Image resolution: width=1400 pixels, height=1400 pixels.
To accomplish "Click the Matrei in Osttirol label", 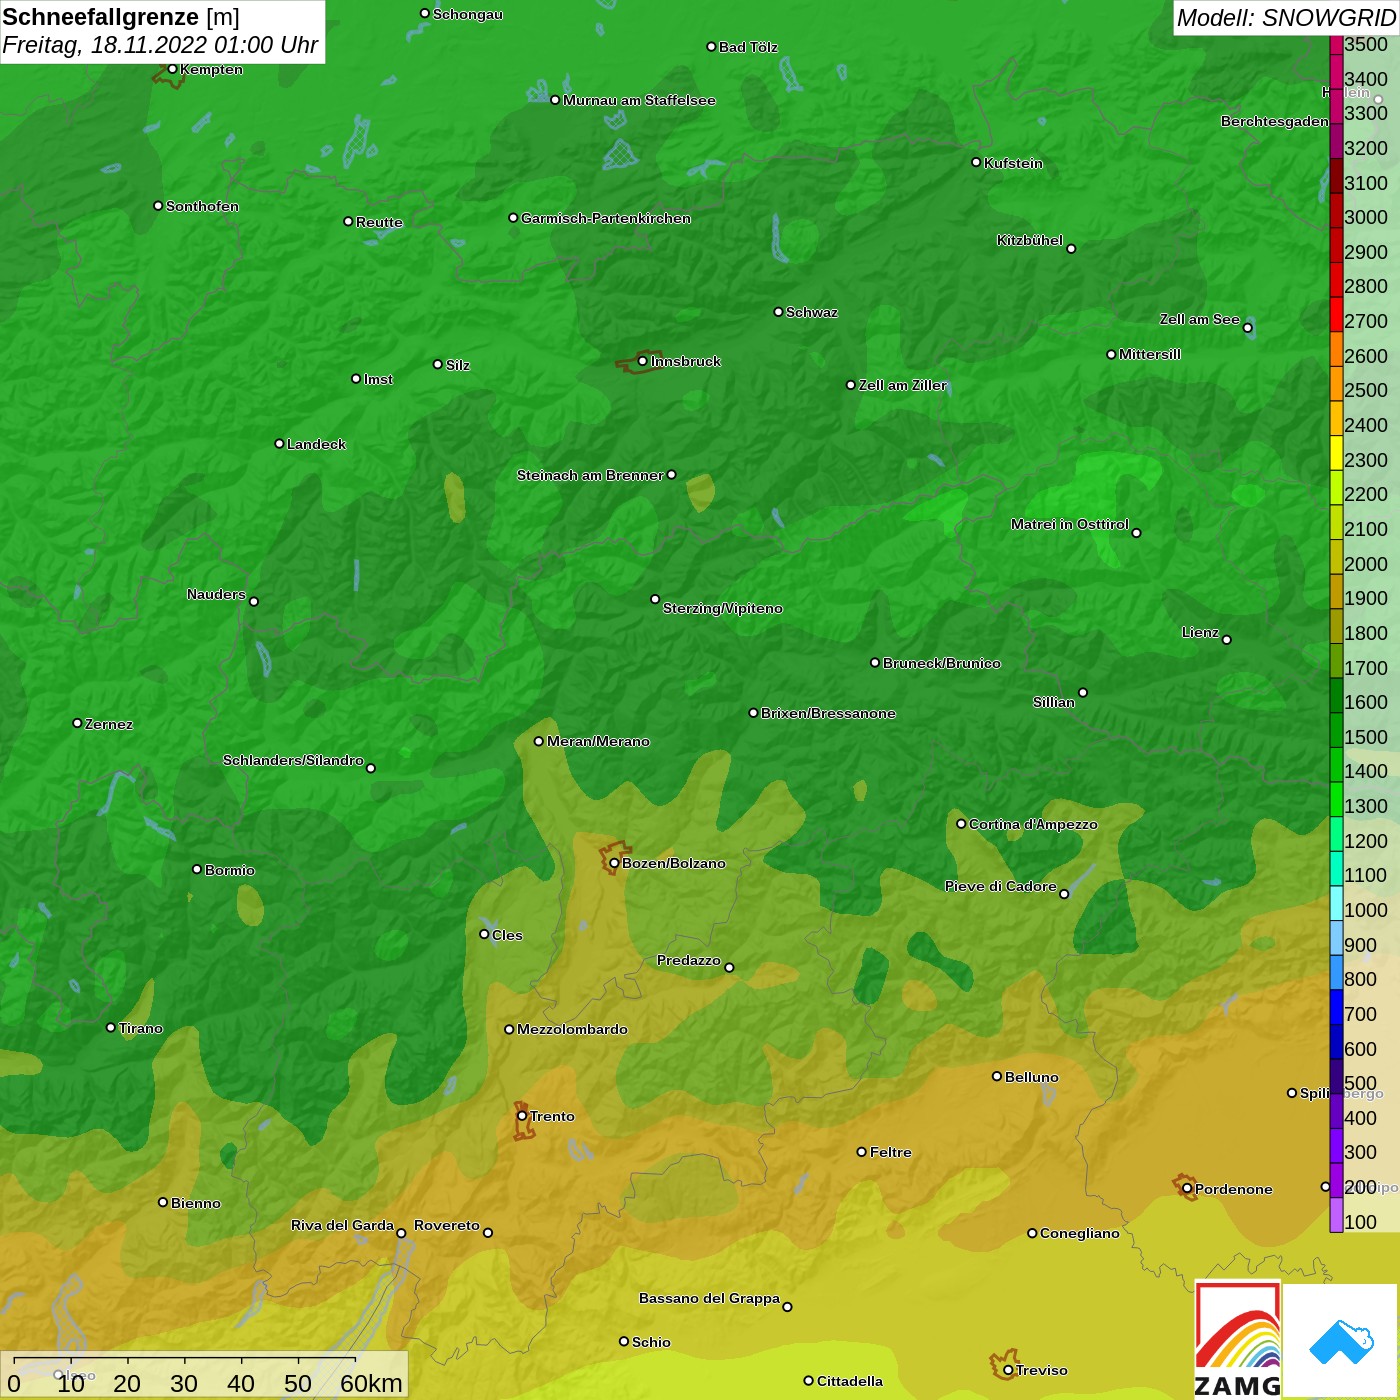I will click(x=1069, y=524).
